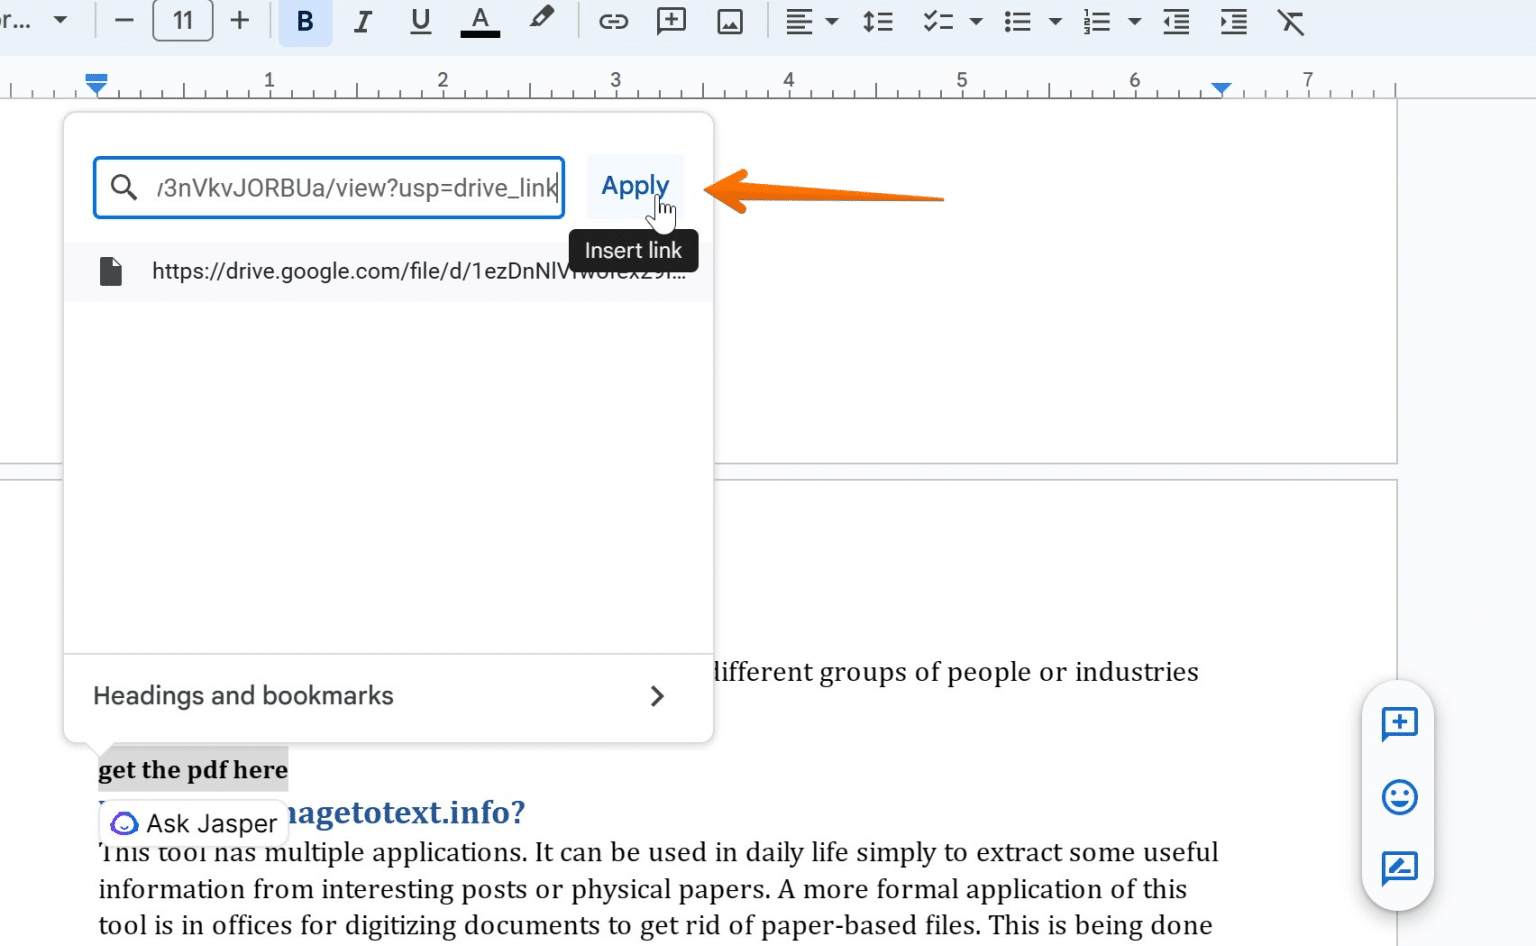Open the line spacing menu
This screenshot has height=946, width=1536.
(x=877, y=21)
